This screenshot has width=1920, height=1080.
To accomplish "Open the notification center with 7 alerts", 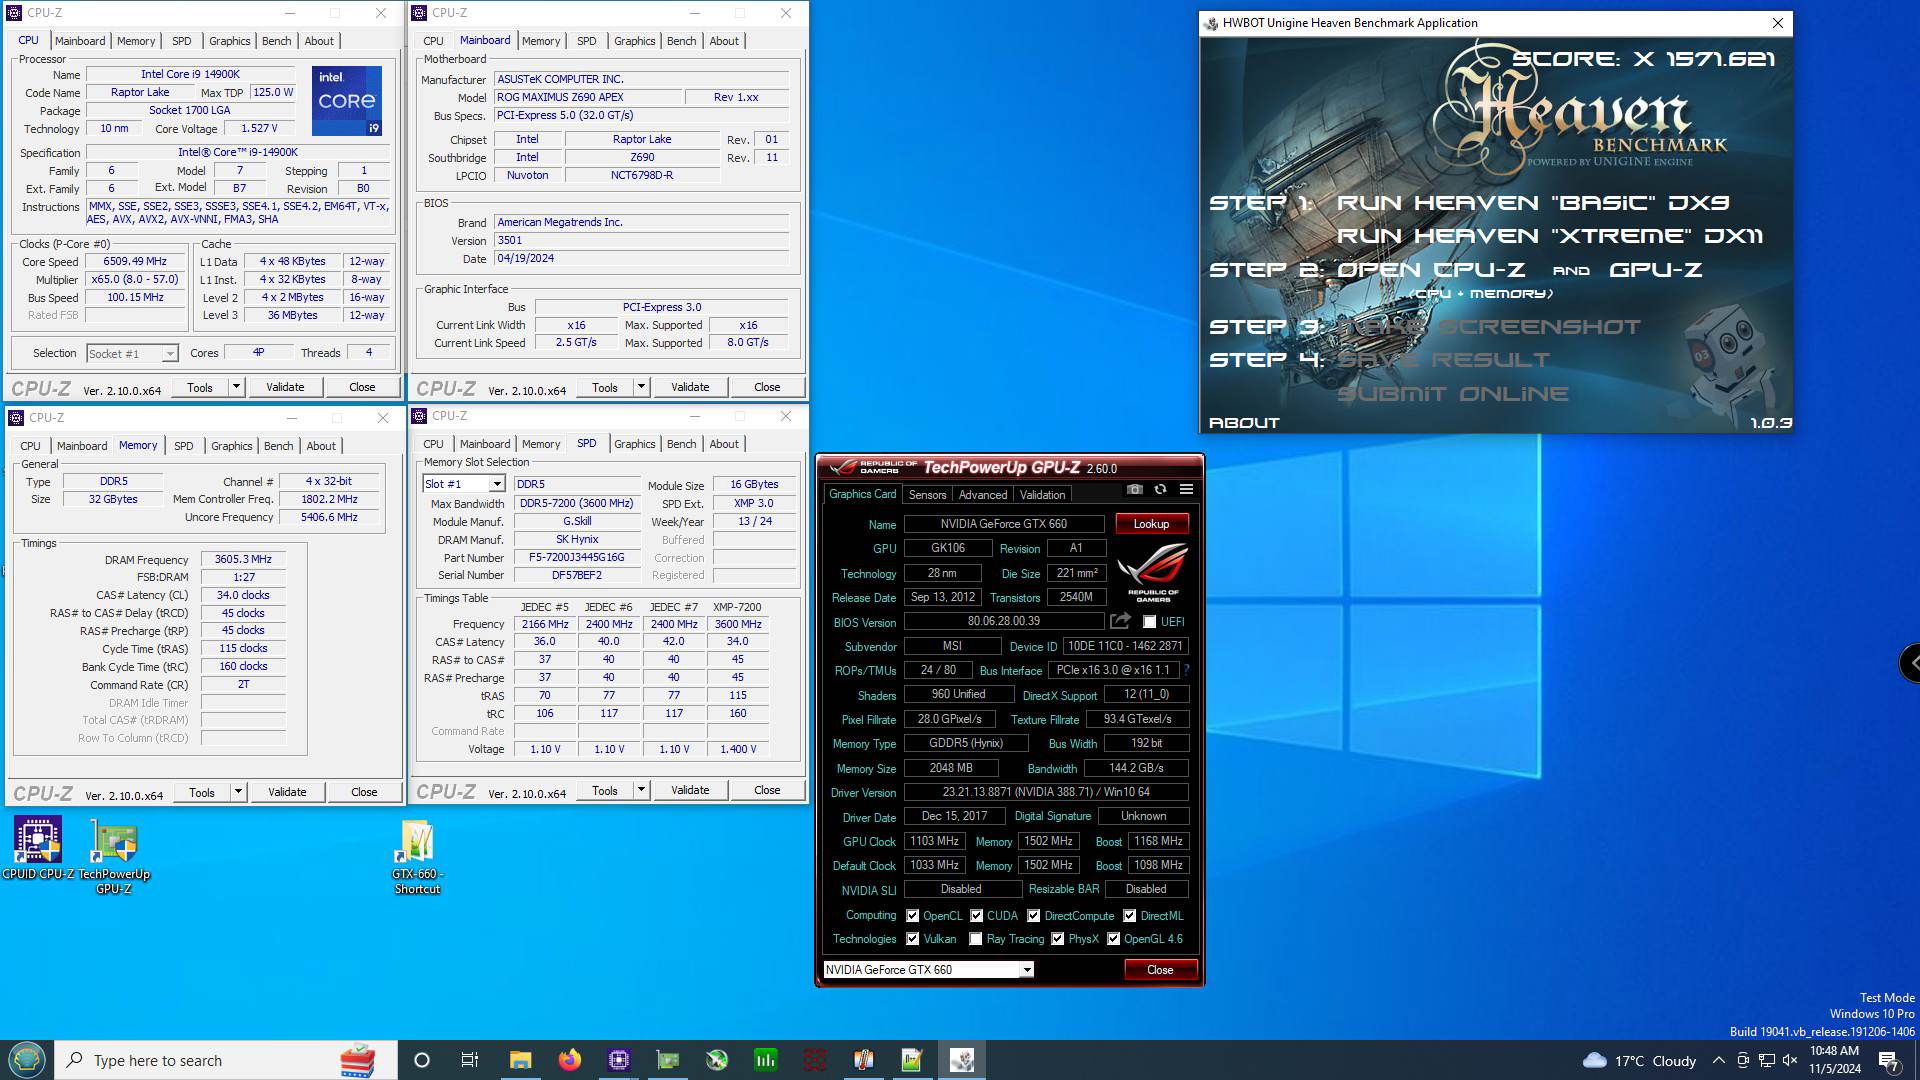I will (1889, 1061).
